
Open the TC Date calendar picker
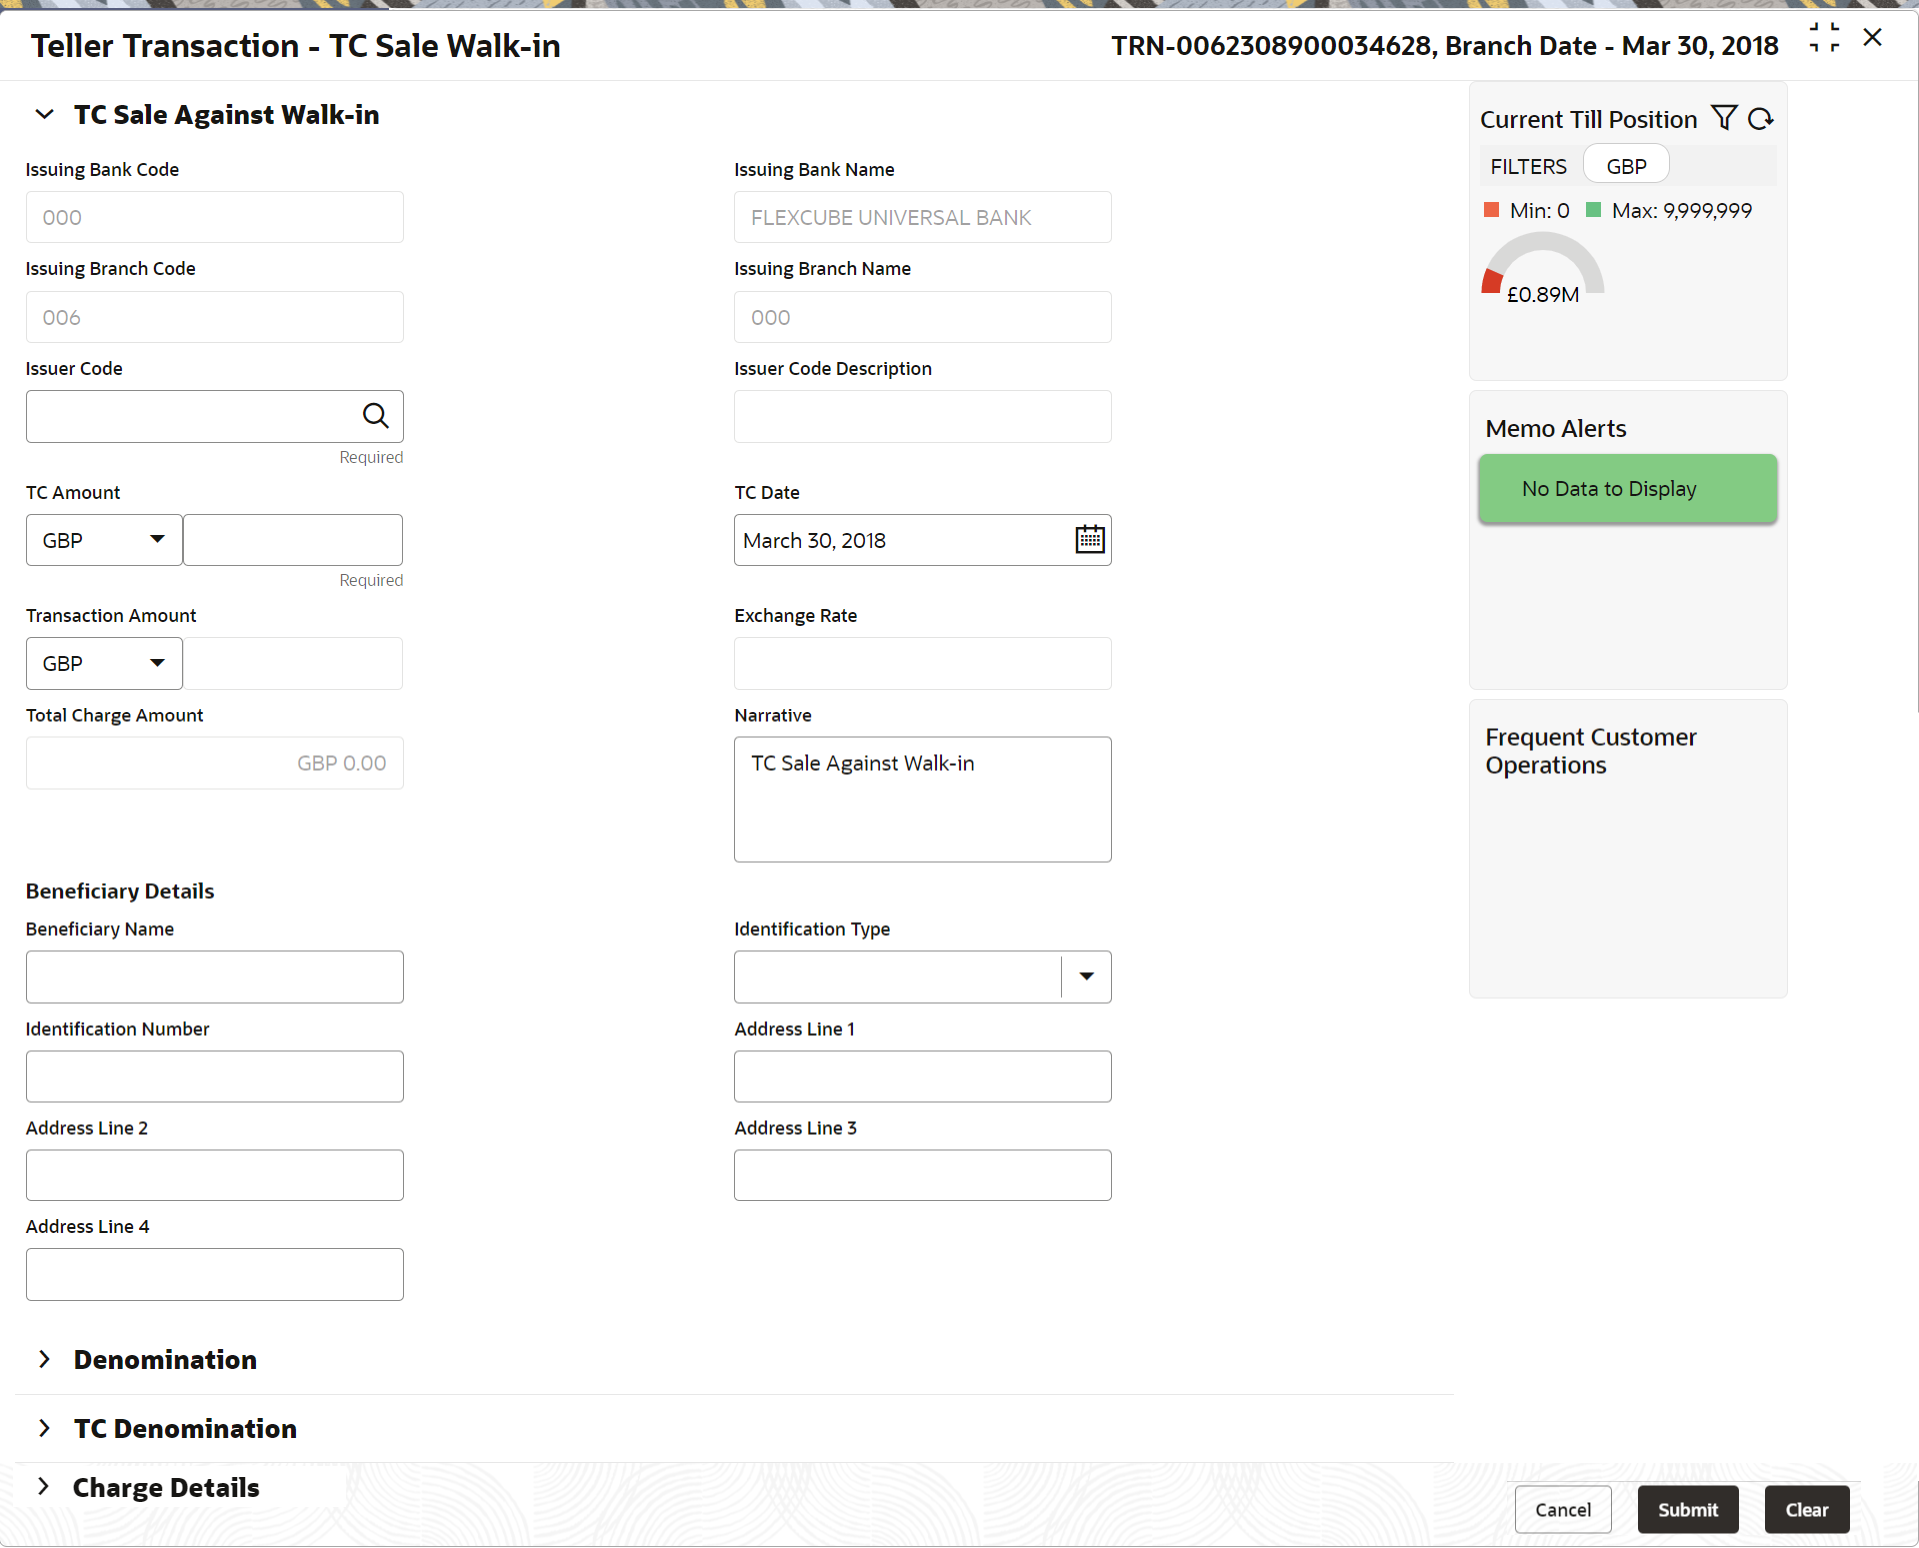pos(1089,540)
